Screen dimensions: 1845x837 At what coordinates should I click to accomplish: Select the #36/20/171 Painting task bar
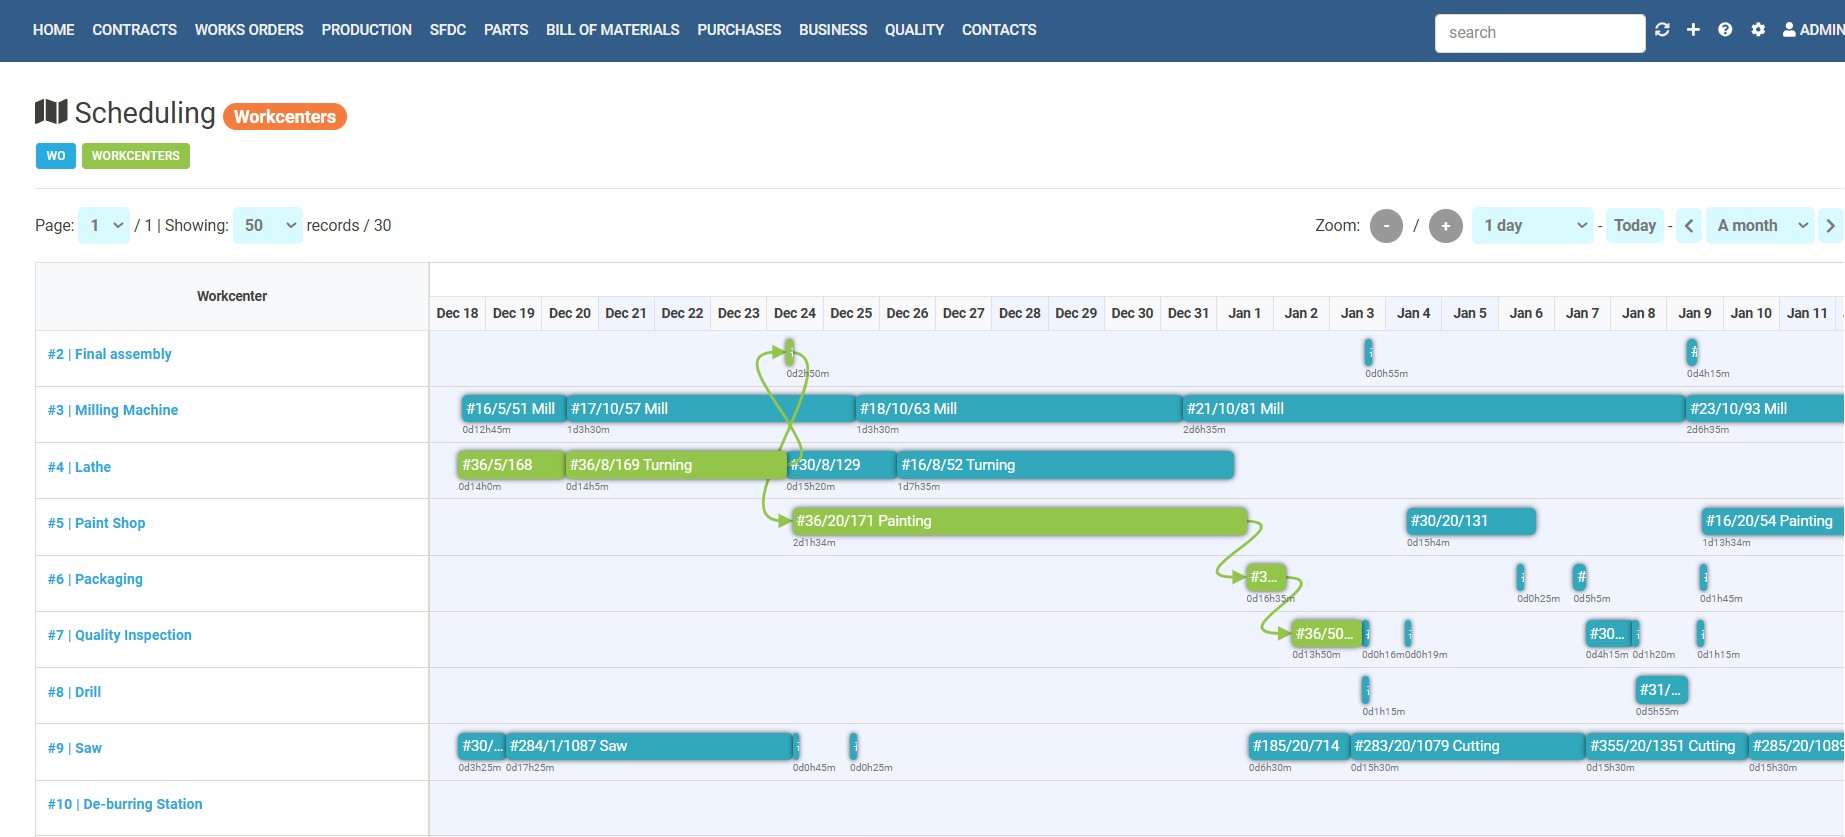(x=1018, y=521)
